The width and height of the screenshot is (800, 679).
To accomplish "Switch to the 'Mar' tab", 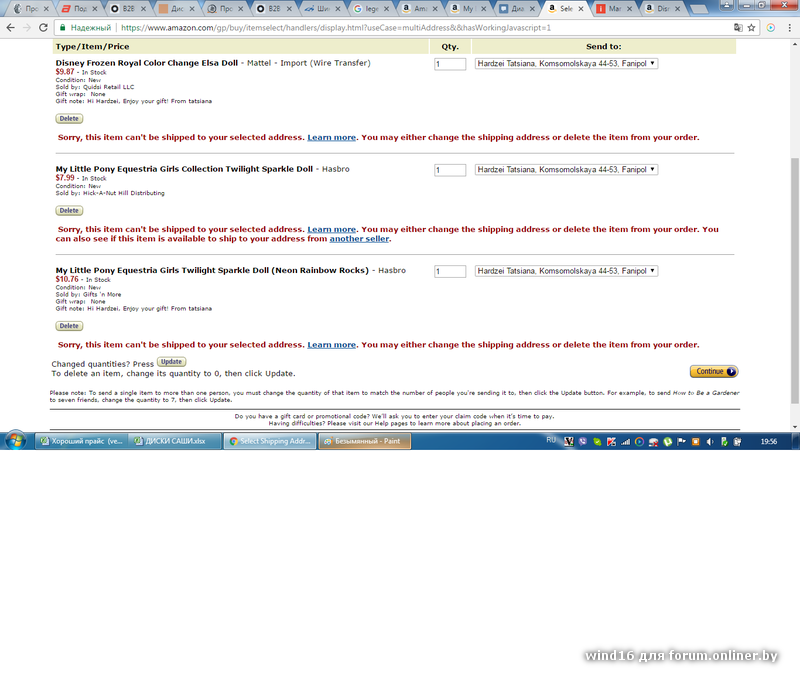I will (x=613, y=9).
